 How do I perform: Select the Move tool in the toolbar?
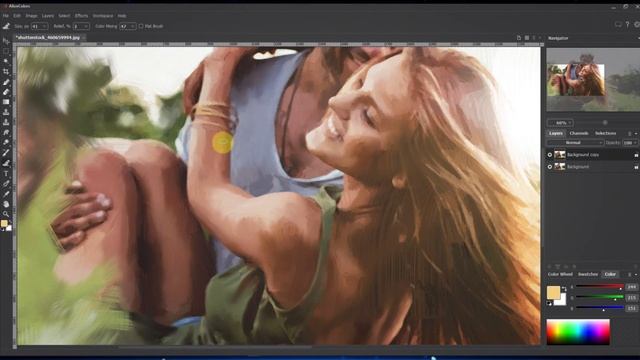coord(6,41)
